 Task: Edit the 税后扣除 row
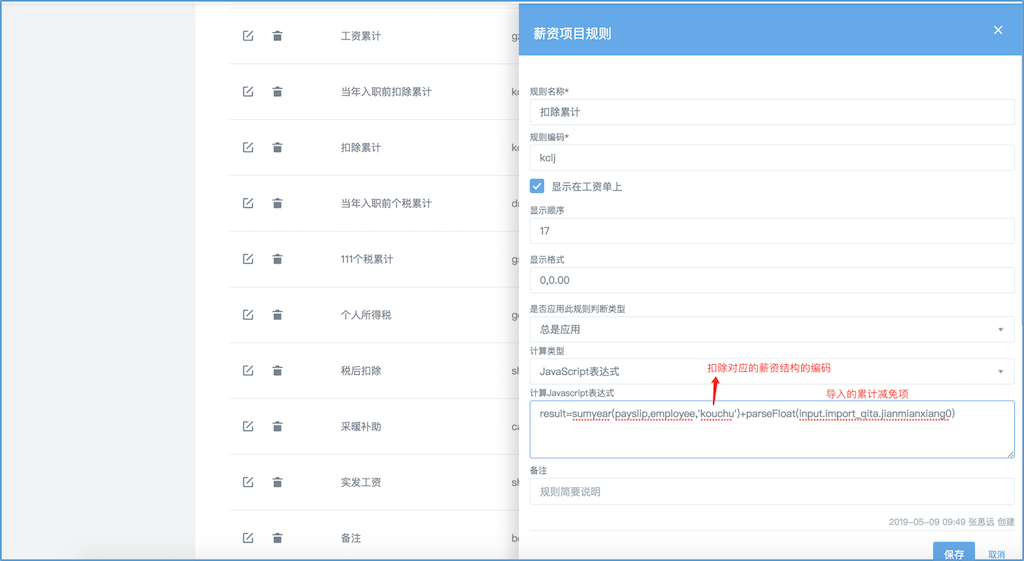pos(248,370)
